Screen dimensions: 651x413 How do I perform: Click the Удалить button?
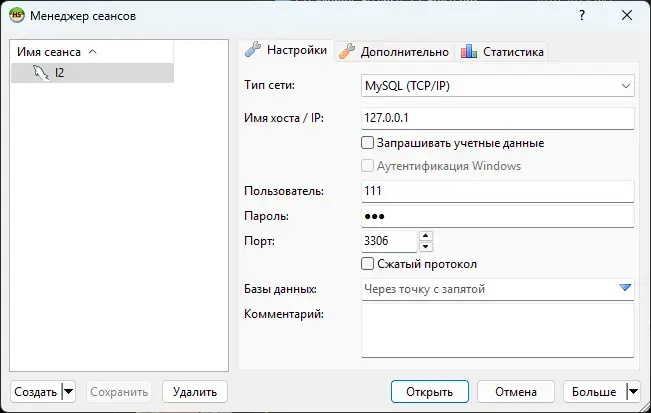[x=195, y=391]
